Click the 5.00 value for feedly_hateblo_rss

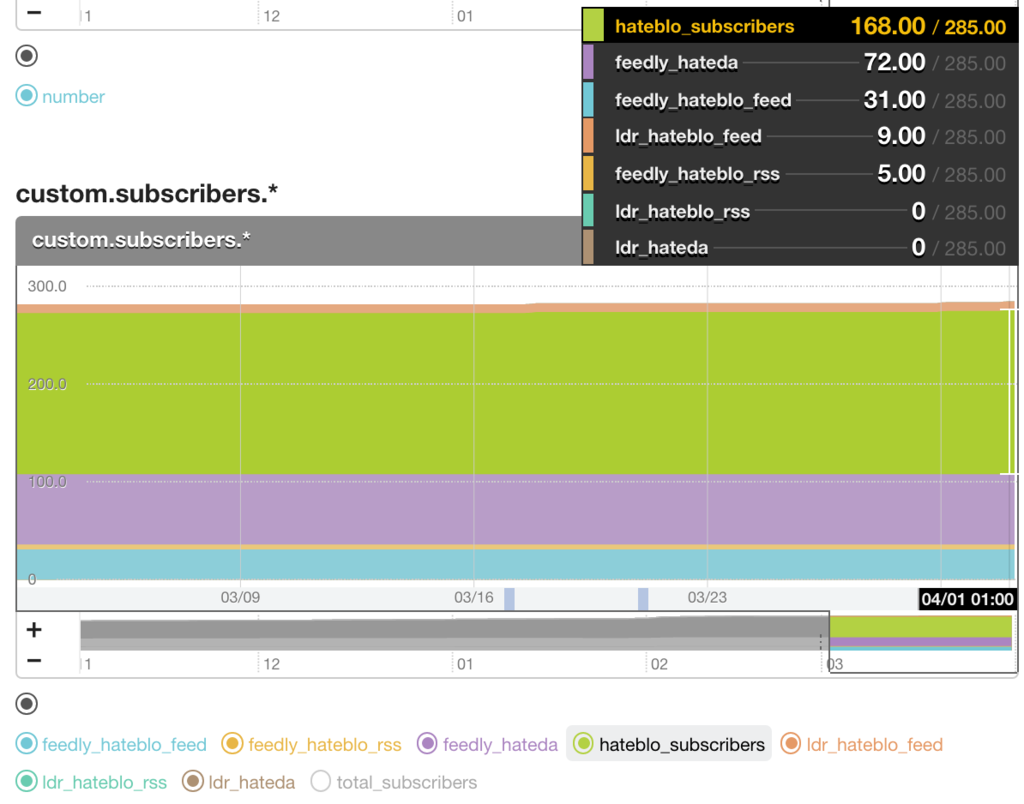[x=901, y=174]
